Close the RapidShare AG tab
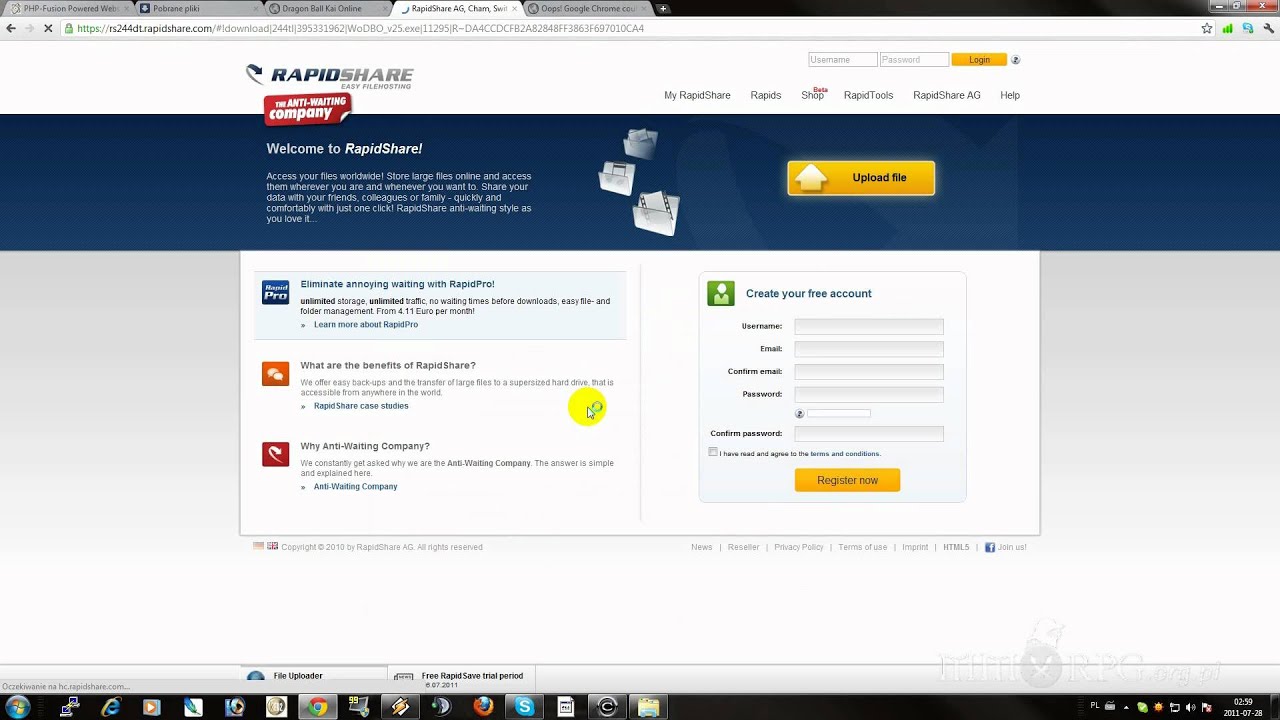The height and width of the screenshot is (720, 1280). (516, 8)
